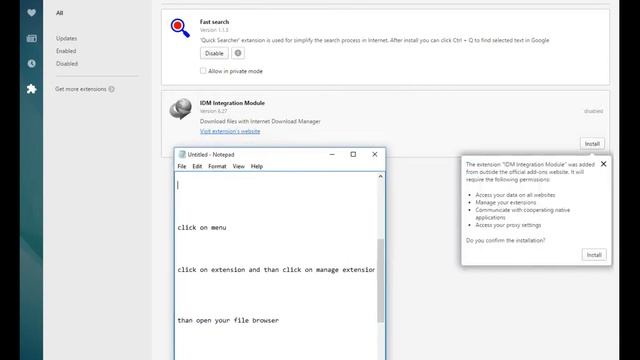
Task: Enable Allow in private mode checkbox
Action: click(x=203, y=71)
